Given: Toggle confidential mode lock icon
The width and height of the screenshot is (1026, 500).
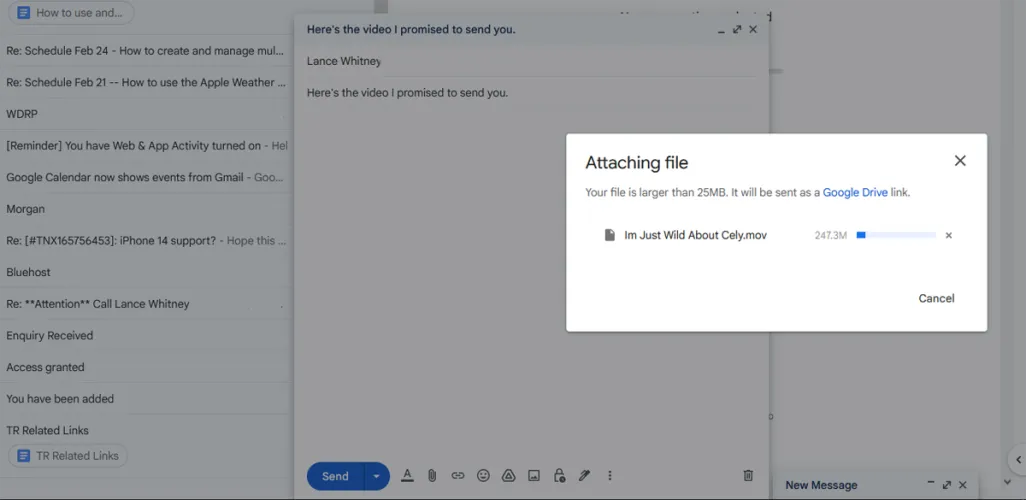Looking at the screenshot, I should coord(559,476).
